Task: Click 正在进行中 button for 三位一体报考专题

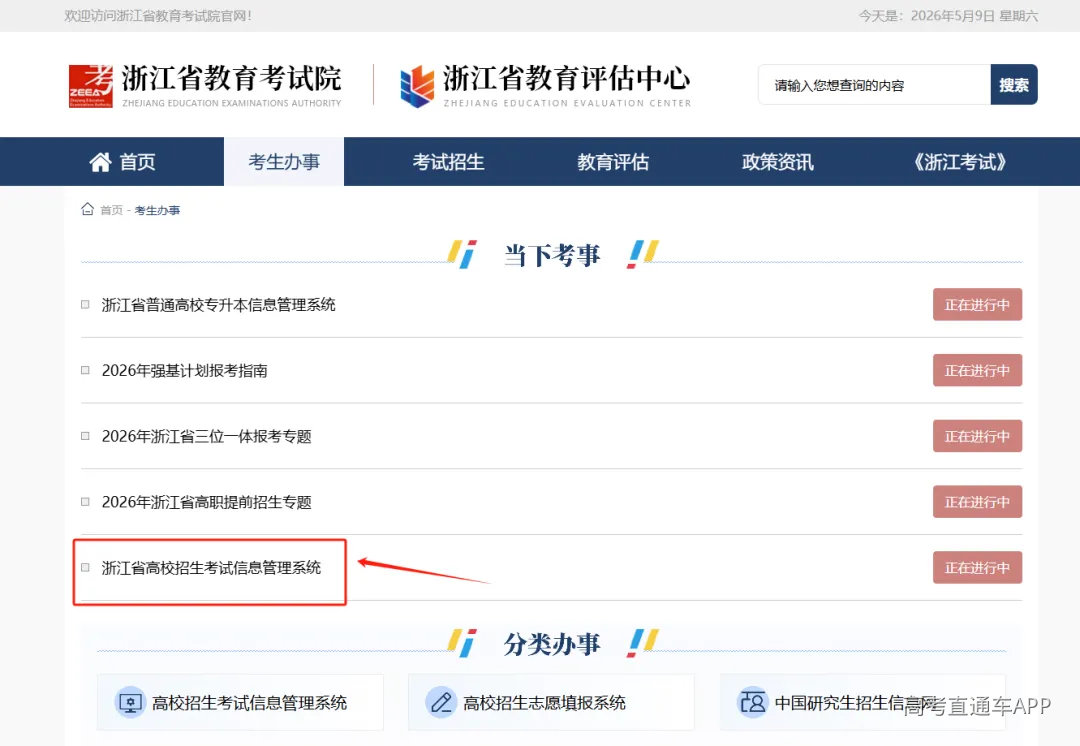Action: coord(977,436)
